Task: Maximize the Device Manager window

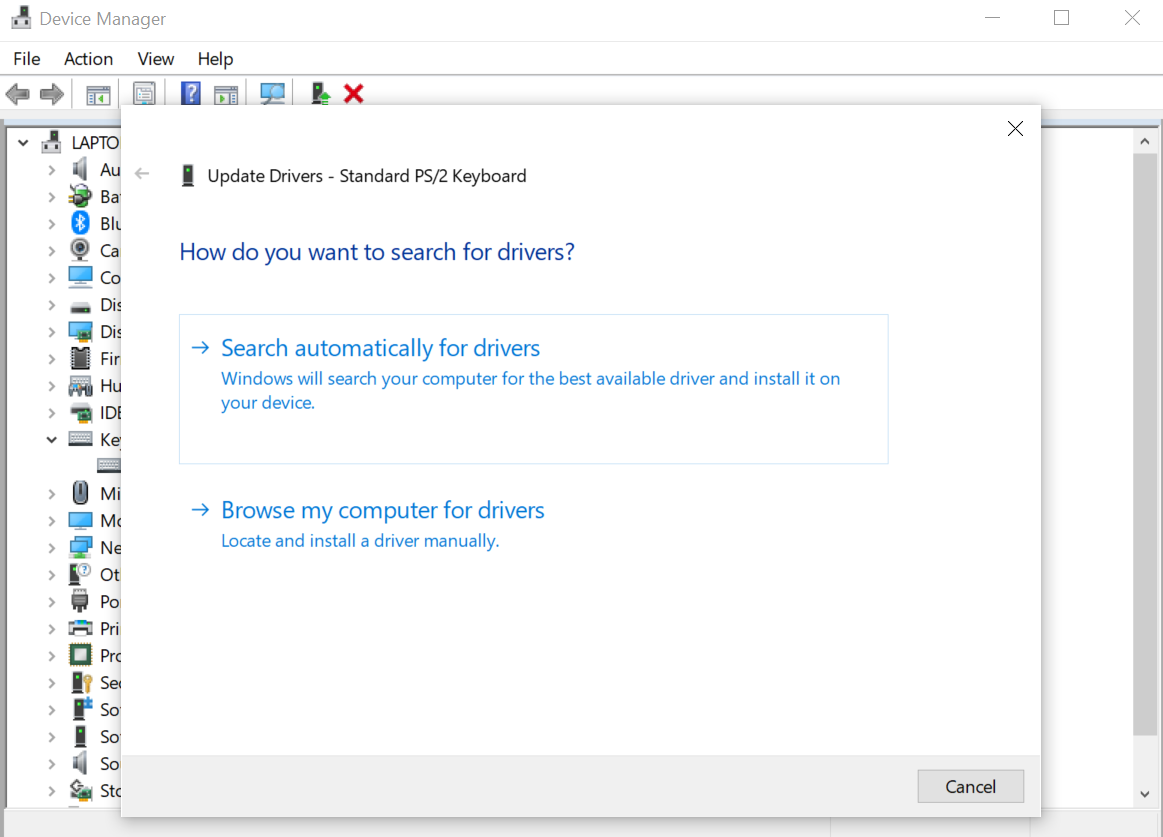Action: (1061, 18)
